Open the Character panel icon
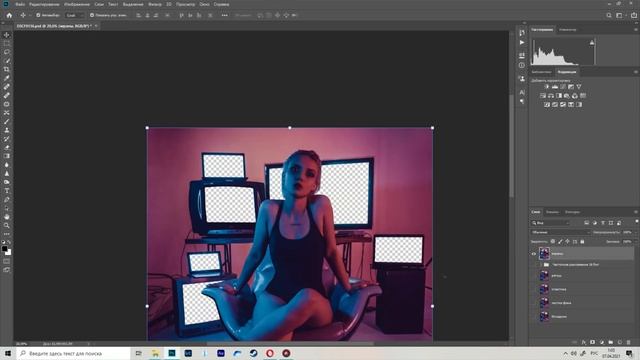 [x=522, y=92]
